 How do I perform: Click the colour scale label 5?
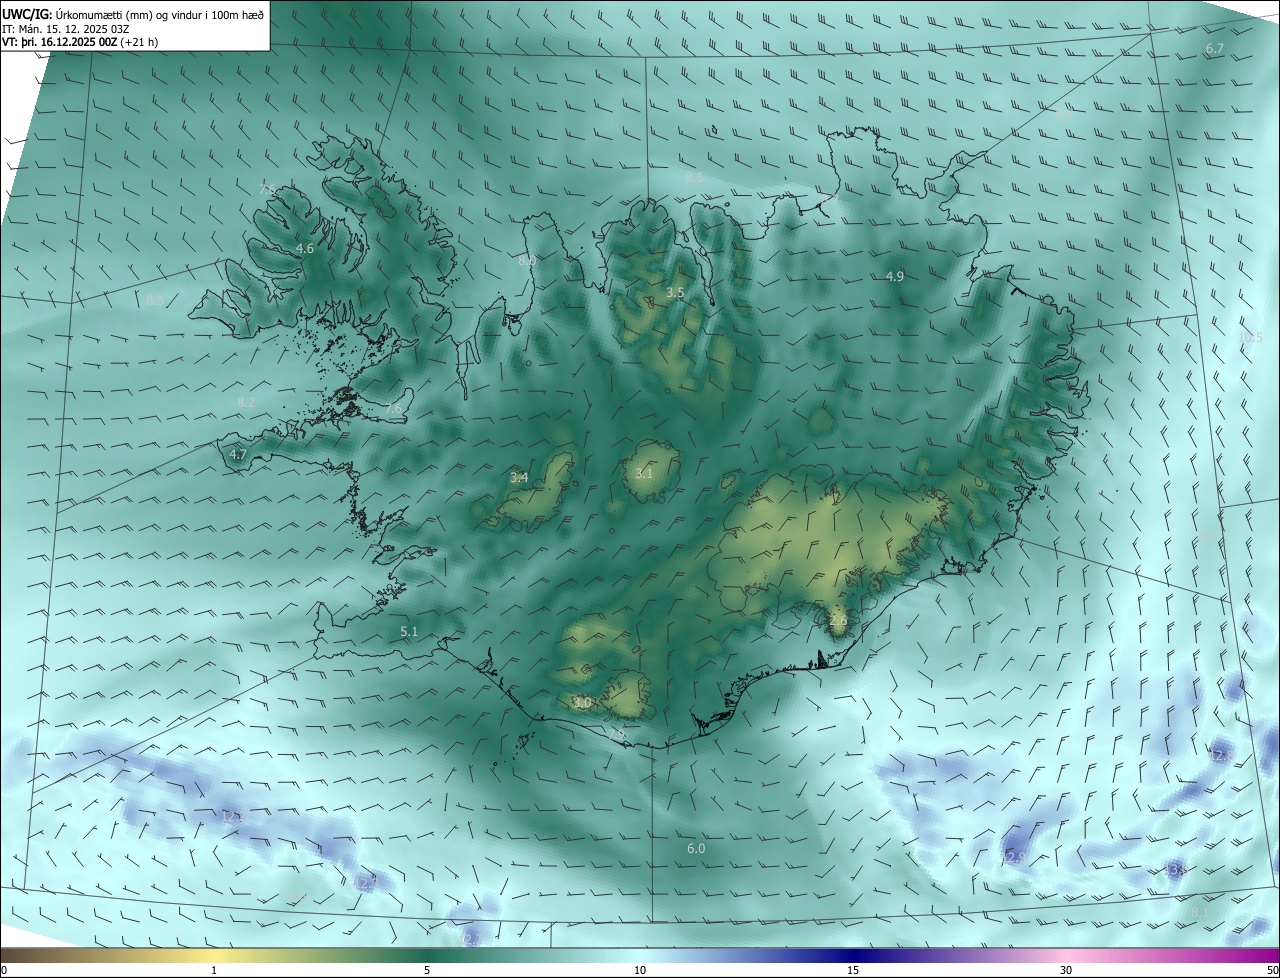click(x=427, y=970)
